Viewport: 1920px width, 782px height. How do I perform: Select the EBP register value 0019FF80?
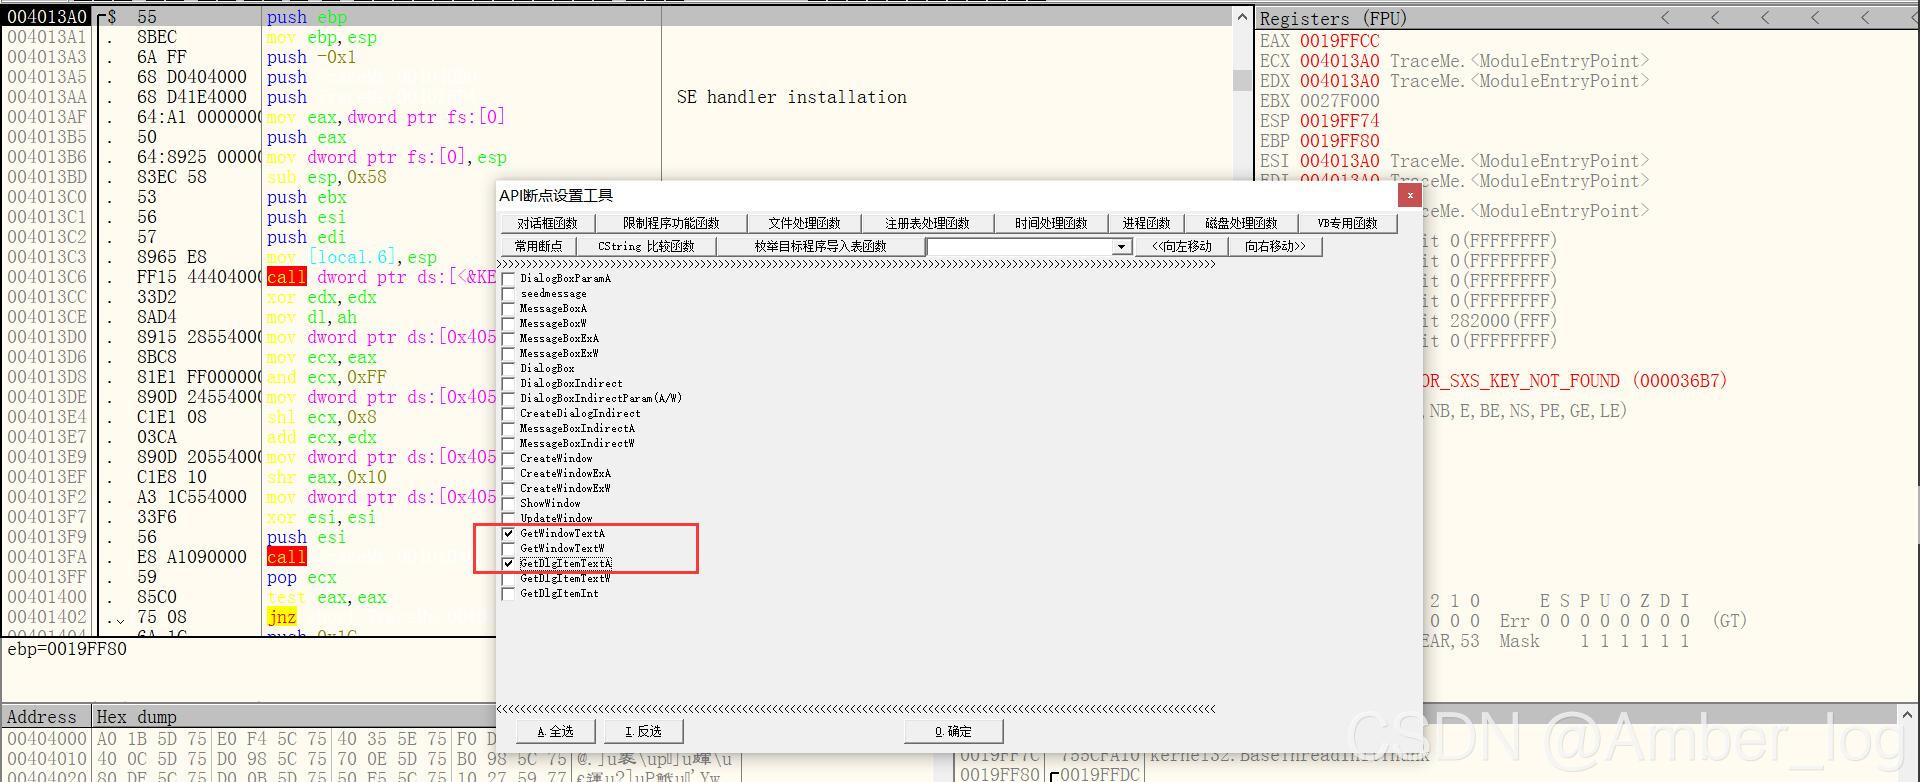coord(1339,141)
